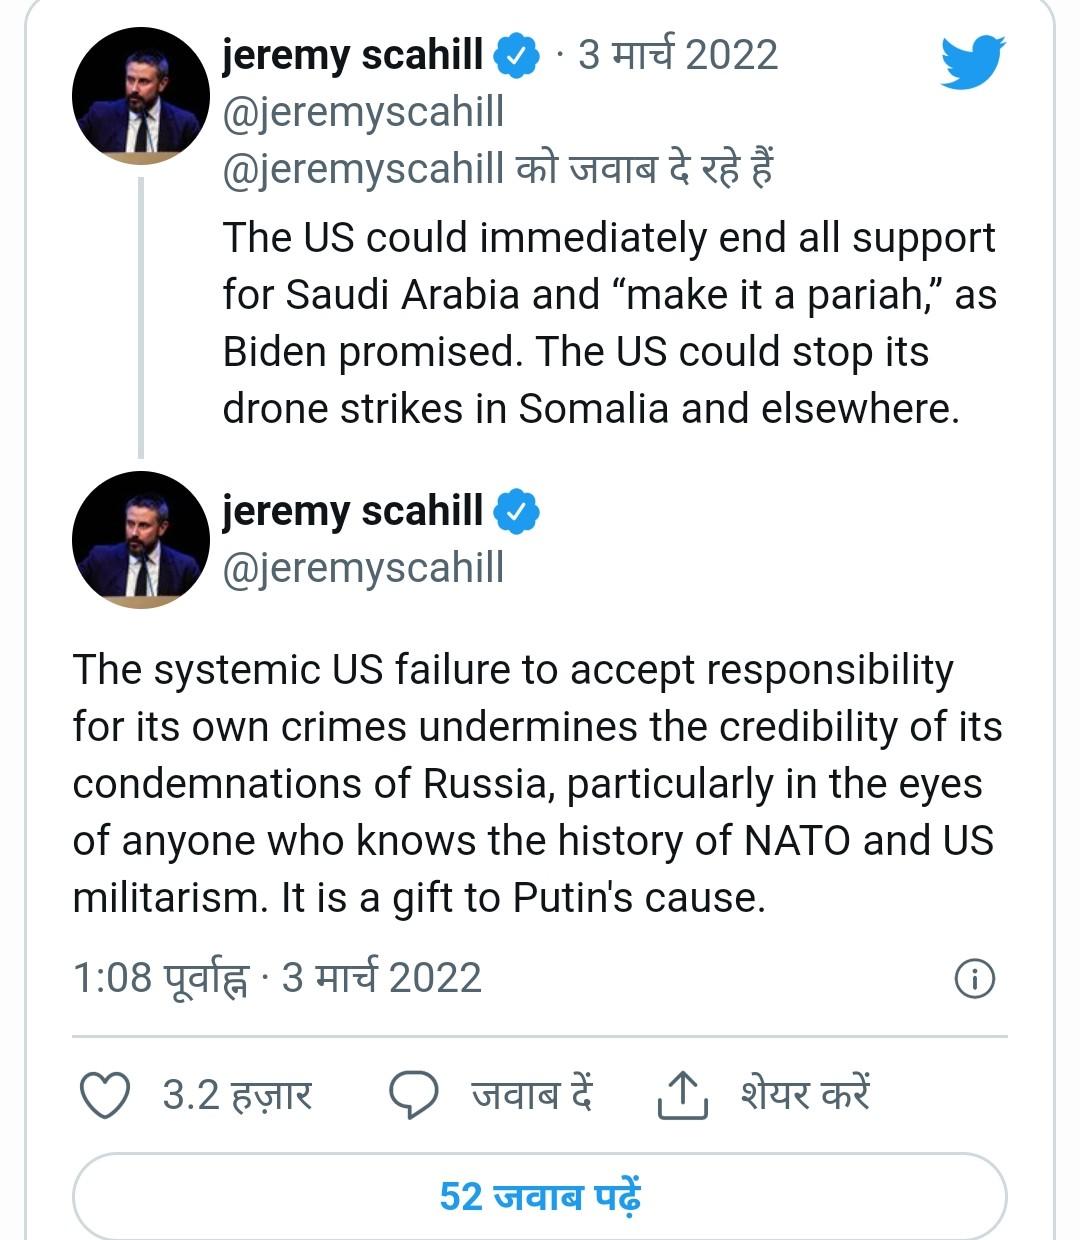Click the second tweet's @jeremyscahill handle
The height and width of the screenshot is (1240, 1080).
[x=363, y=568]
